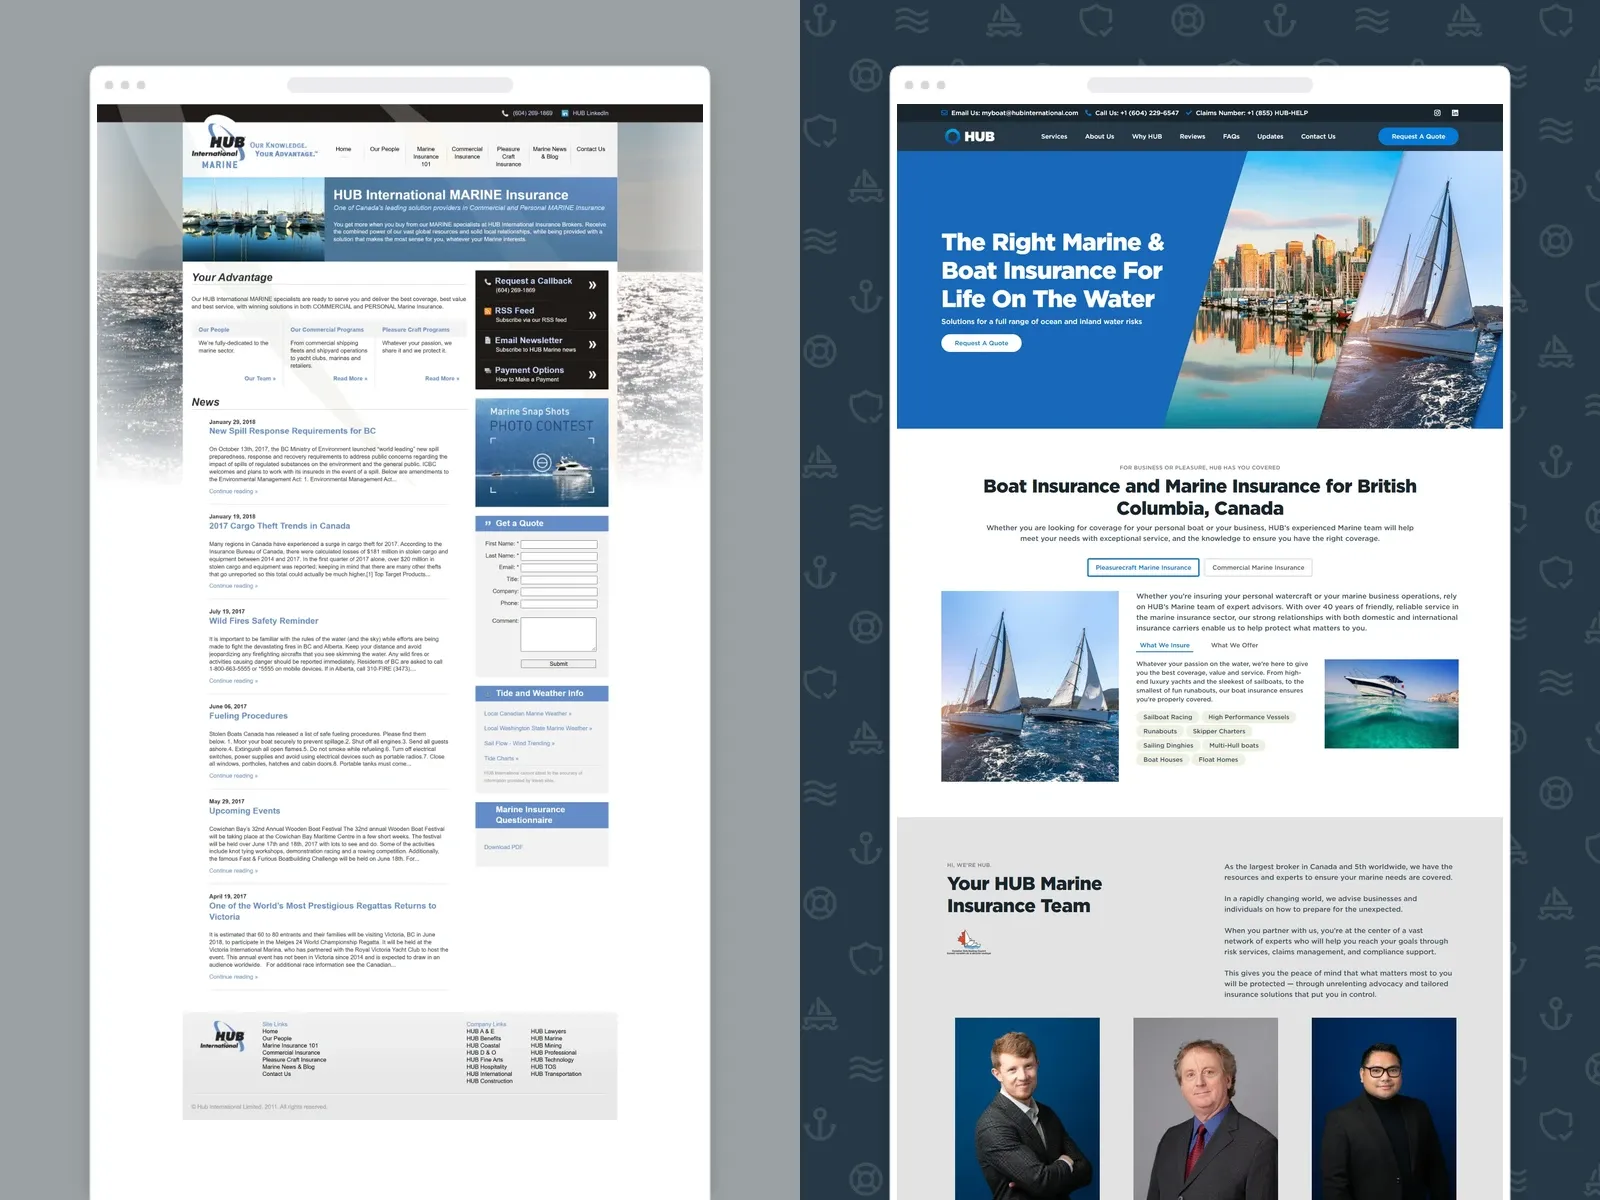The height and width of the screenshot is (1200, 1600).
Task: Click the phone icon in the old site's top bar
Action: [x=506, y=113]
